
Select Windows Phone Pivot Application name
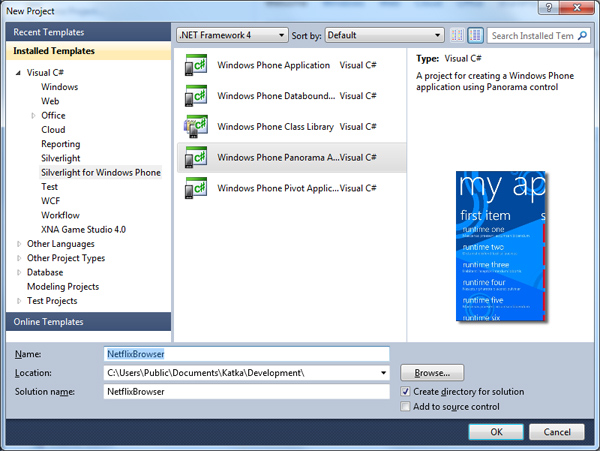click(x=278, y=188)
